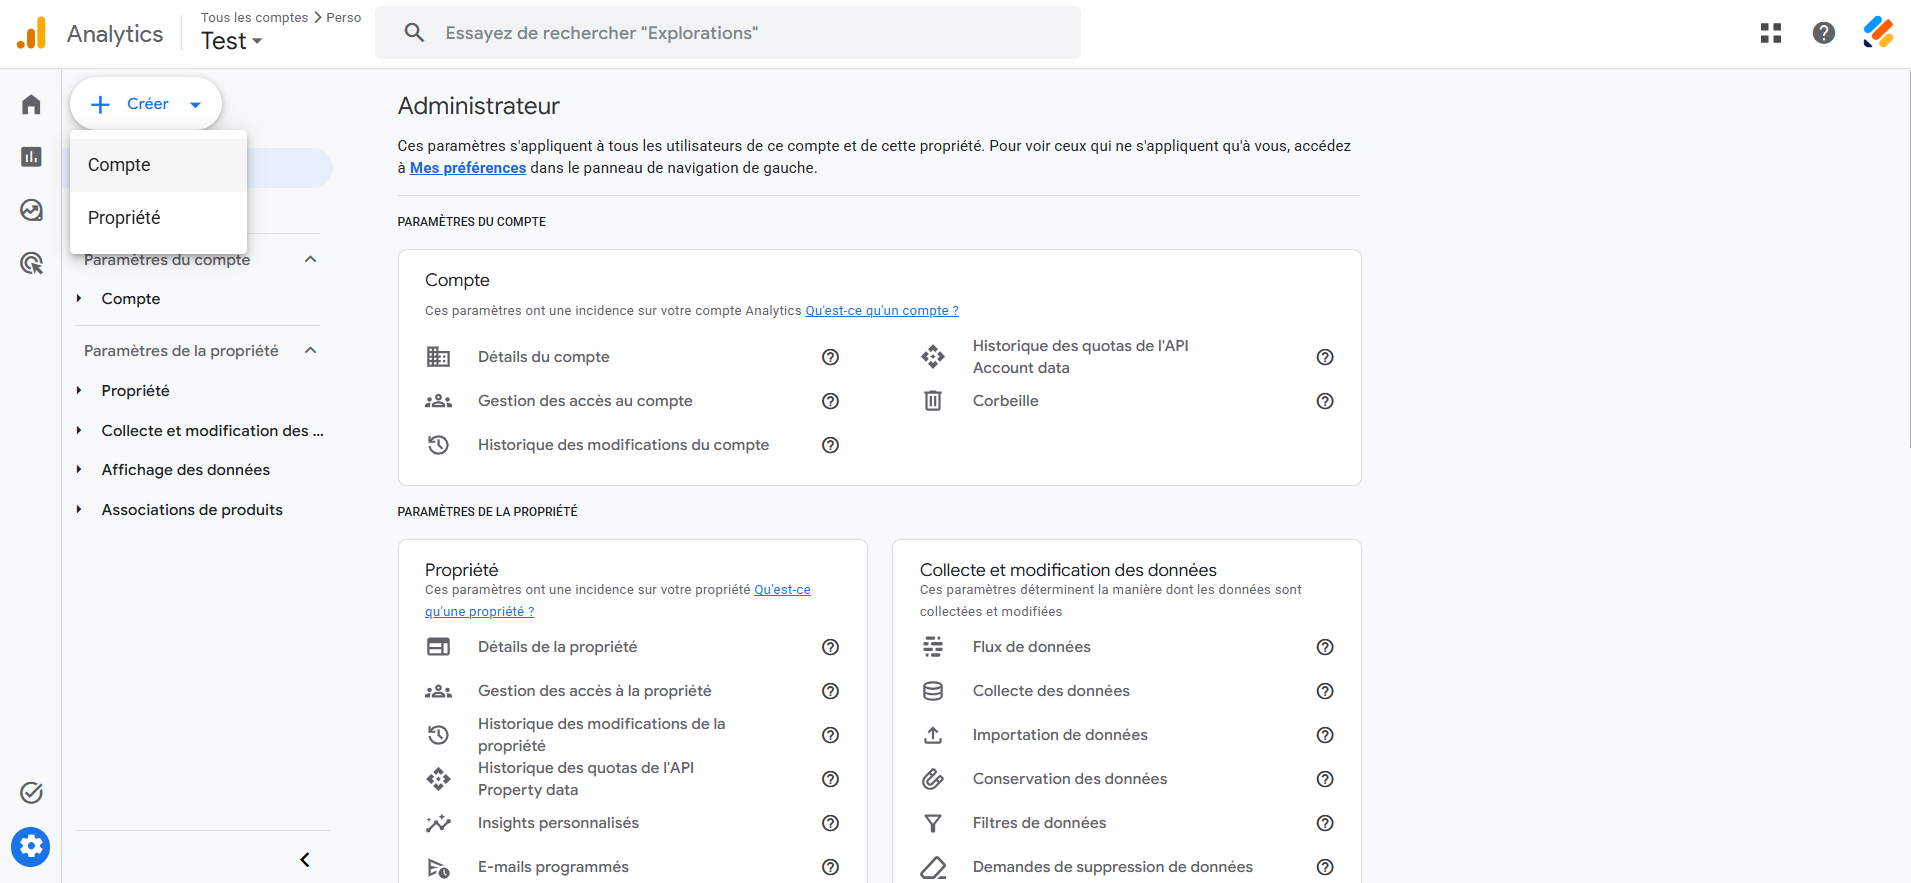Screen dimensions: 1911x883
Task: Expand Collecte et modification des données item
Action: tap(79, 431)
